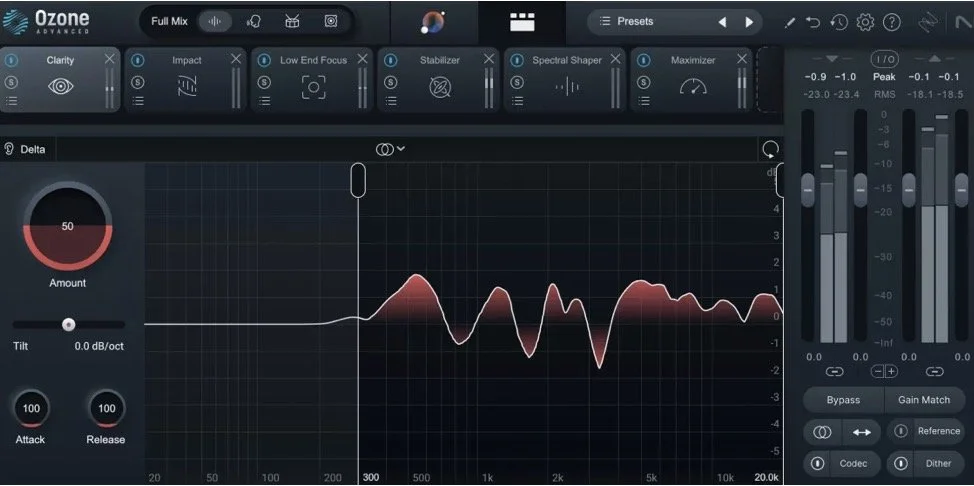Remove the Stabilizer module
The image size is (974, 486).
click(489, 59)
